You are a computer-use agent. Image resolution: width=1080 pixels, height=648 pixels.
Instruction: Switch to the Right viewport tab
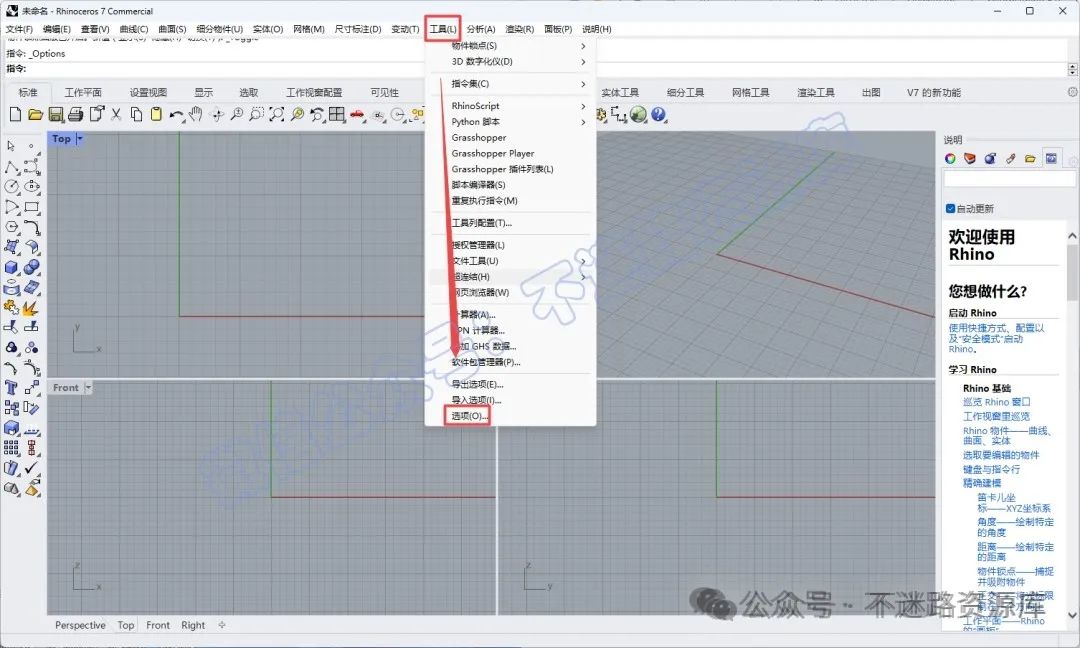[193, 625]
